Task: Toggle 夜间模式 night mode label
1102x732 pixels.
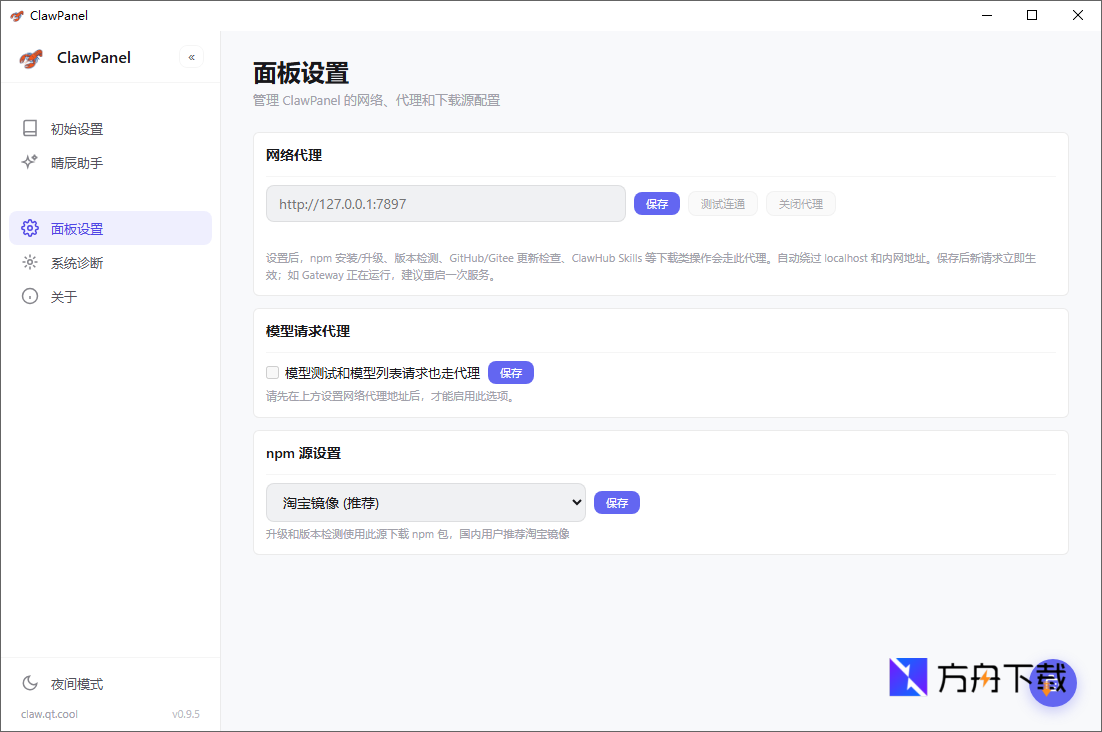Action: pyautogui.click(x=77, y=684)
